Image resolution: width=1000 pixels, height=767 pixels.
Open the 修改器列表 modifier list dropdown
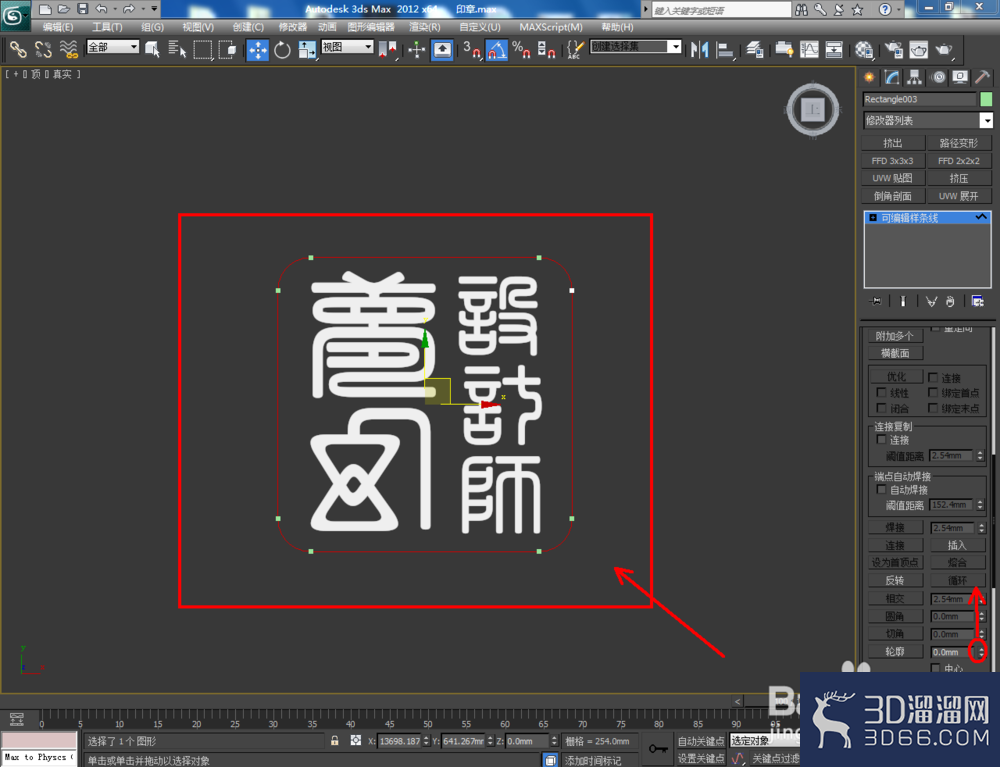(986, 121)
